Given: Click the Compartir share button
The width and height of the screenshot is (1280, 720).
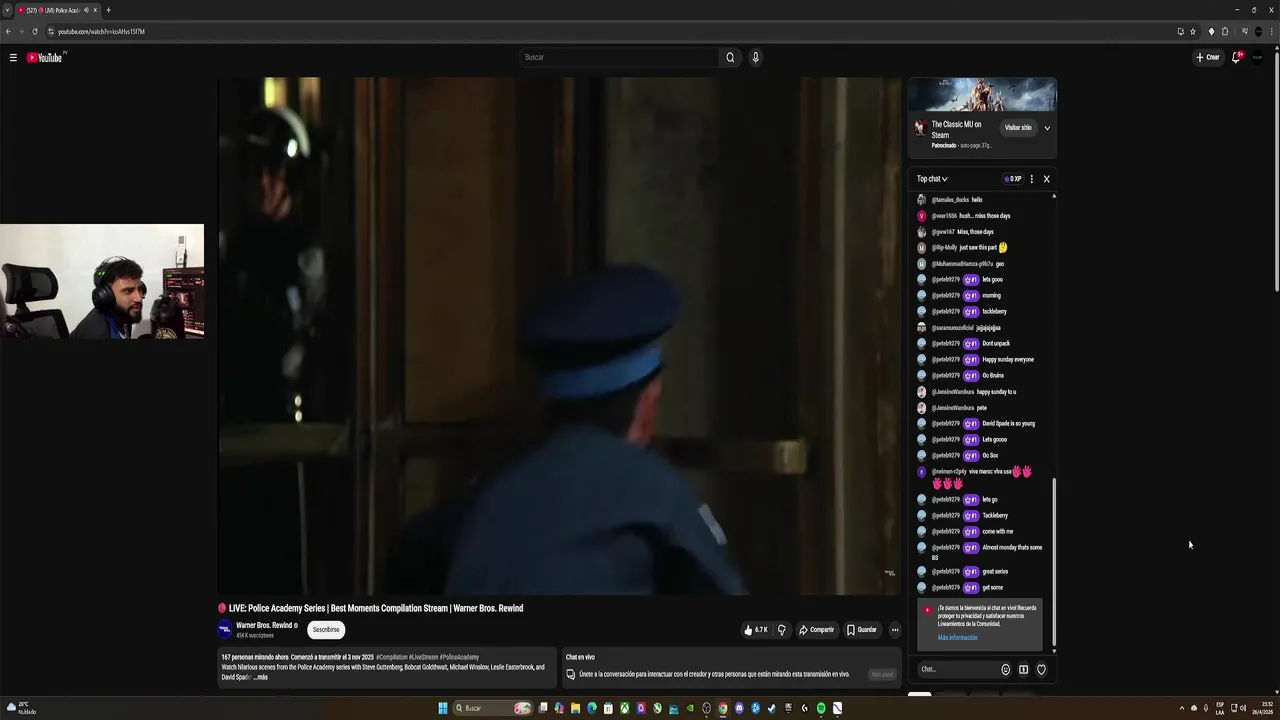Looking at the screenshot, I should pos(816,630).
